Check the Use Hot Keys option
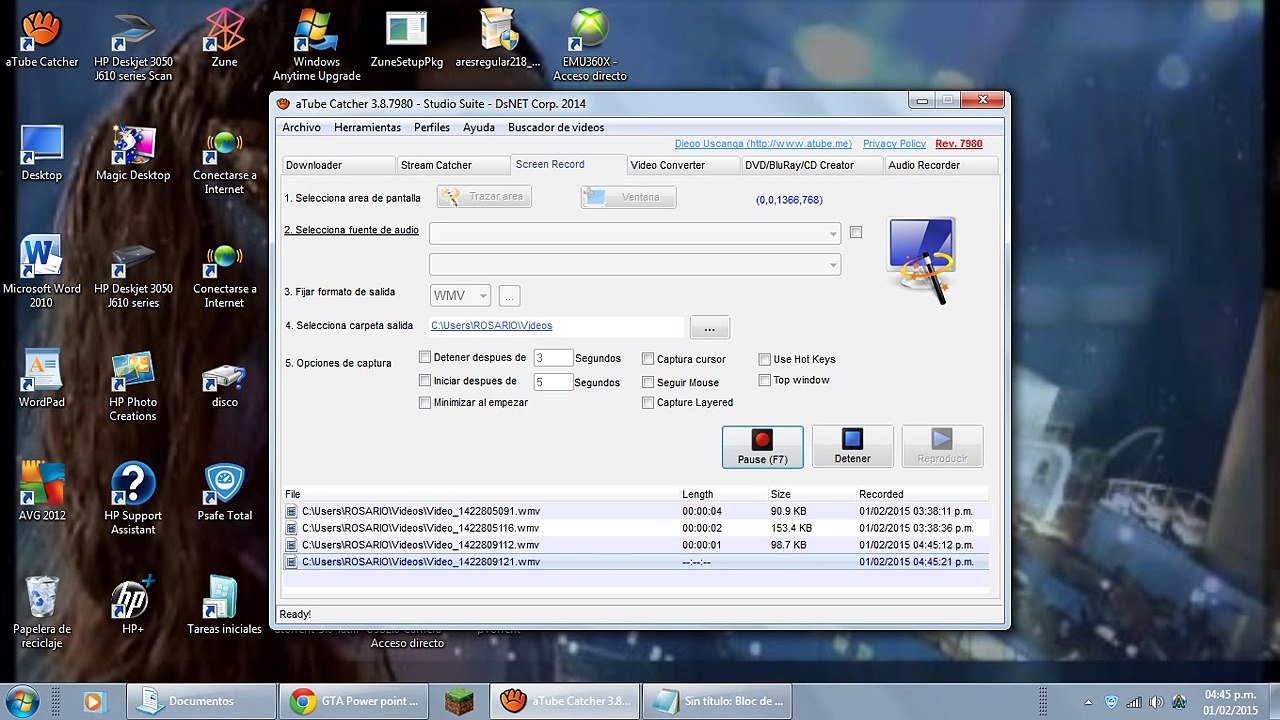This screenshot has height=720, width=1280. click(765, 359)
